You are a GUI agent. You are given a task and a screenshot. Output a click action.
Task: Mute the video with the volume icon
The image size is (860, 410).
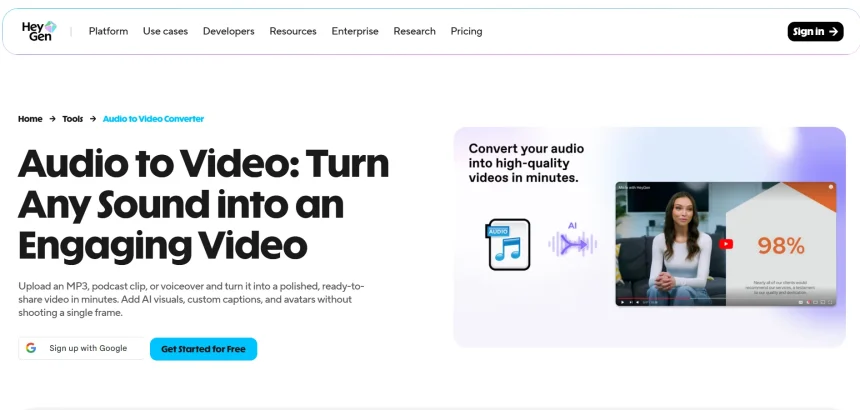coord(637,302)
